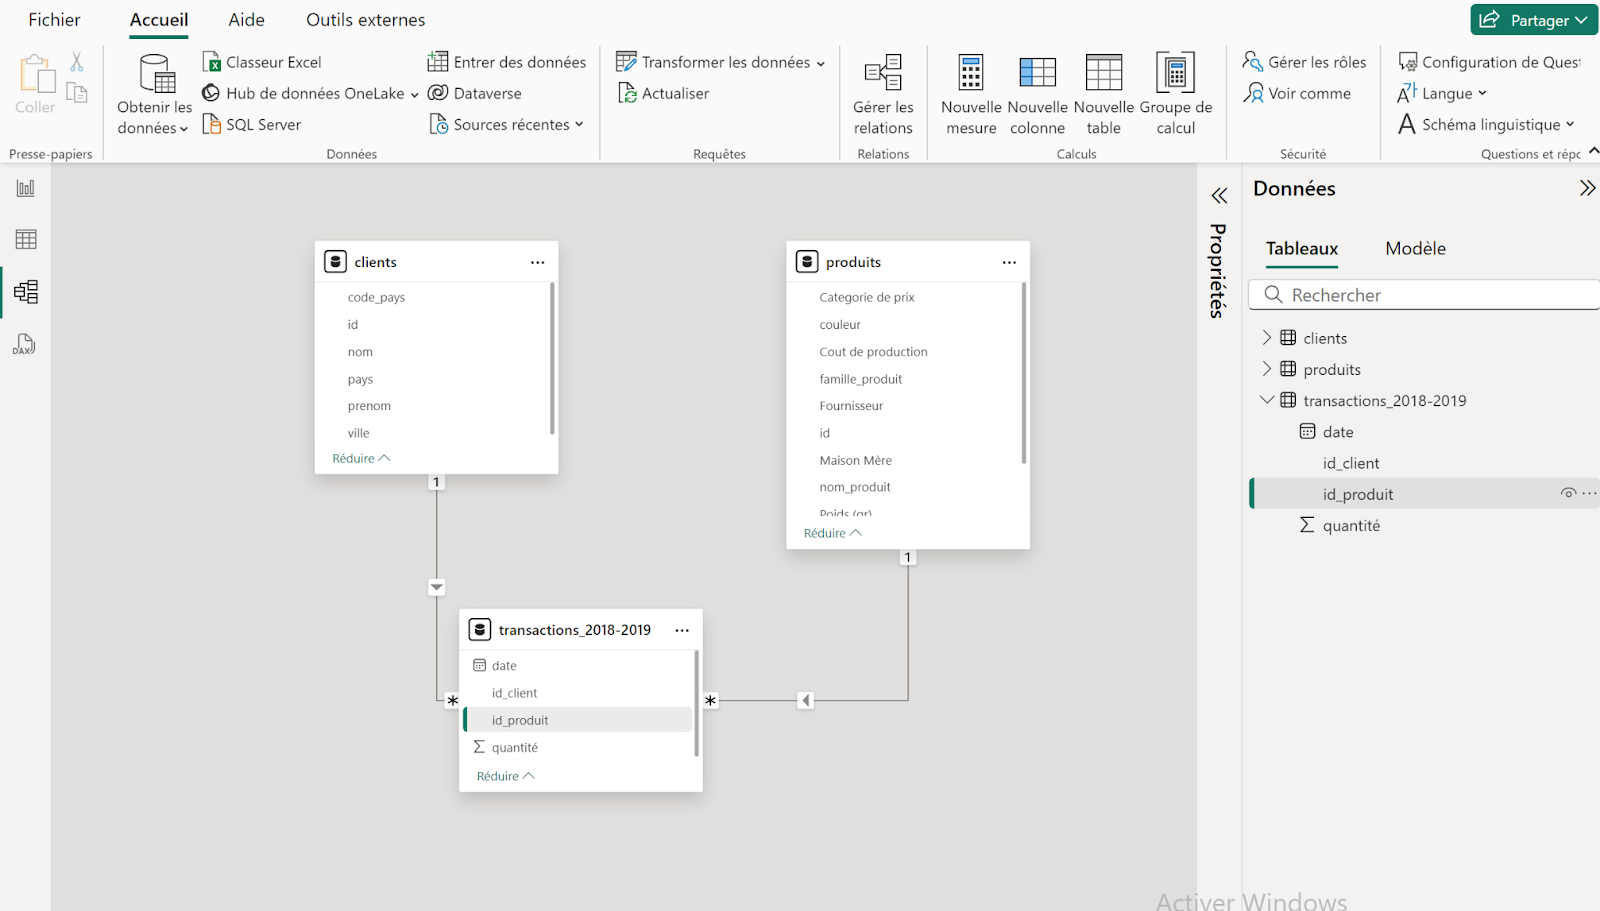The height and width of the screenshot is (911, 1600).
Task: Collapse the Données pane with double chevron
Action: coord(1587,188)
